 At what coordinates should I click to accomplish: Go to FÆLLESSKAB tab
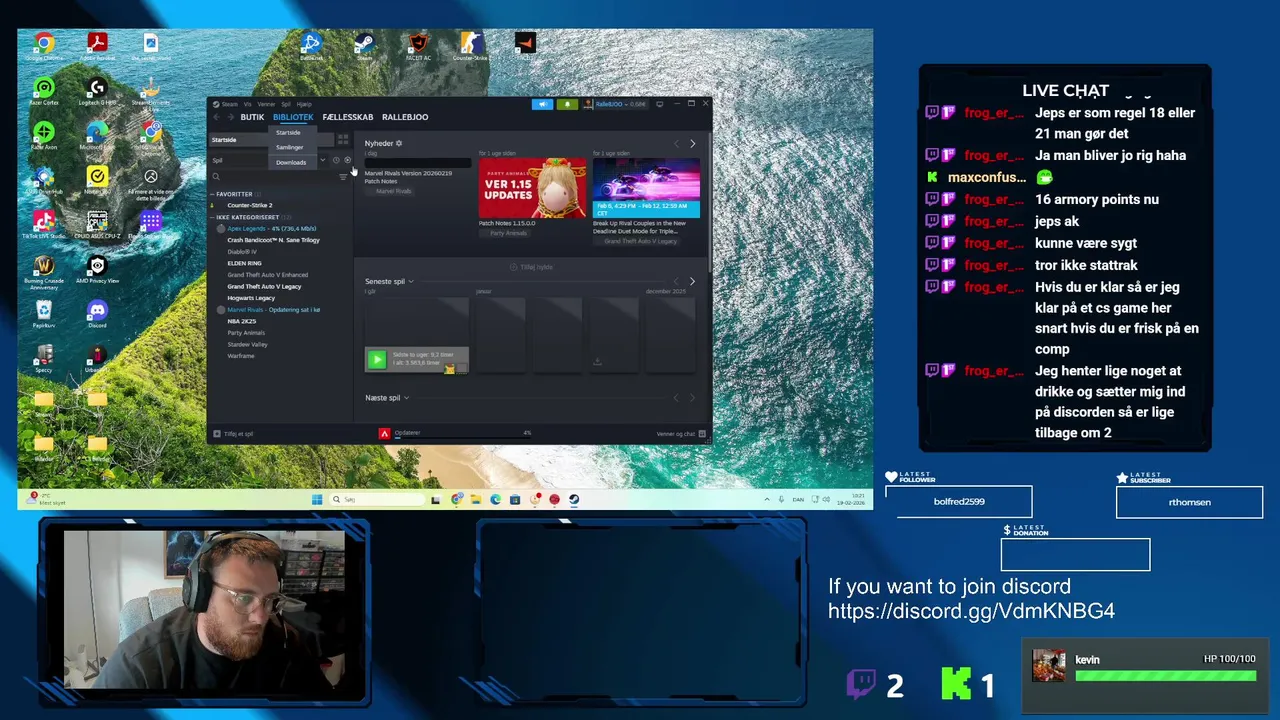[348, 117]
